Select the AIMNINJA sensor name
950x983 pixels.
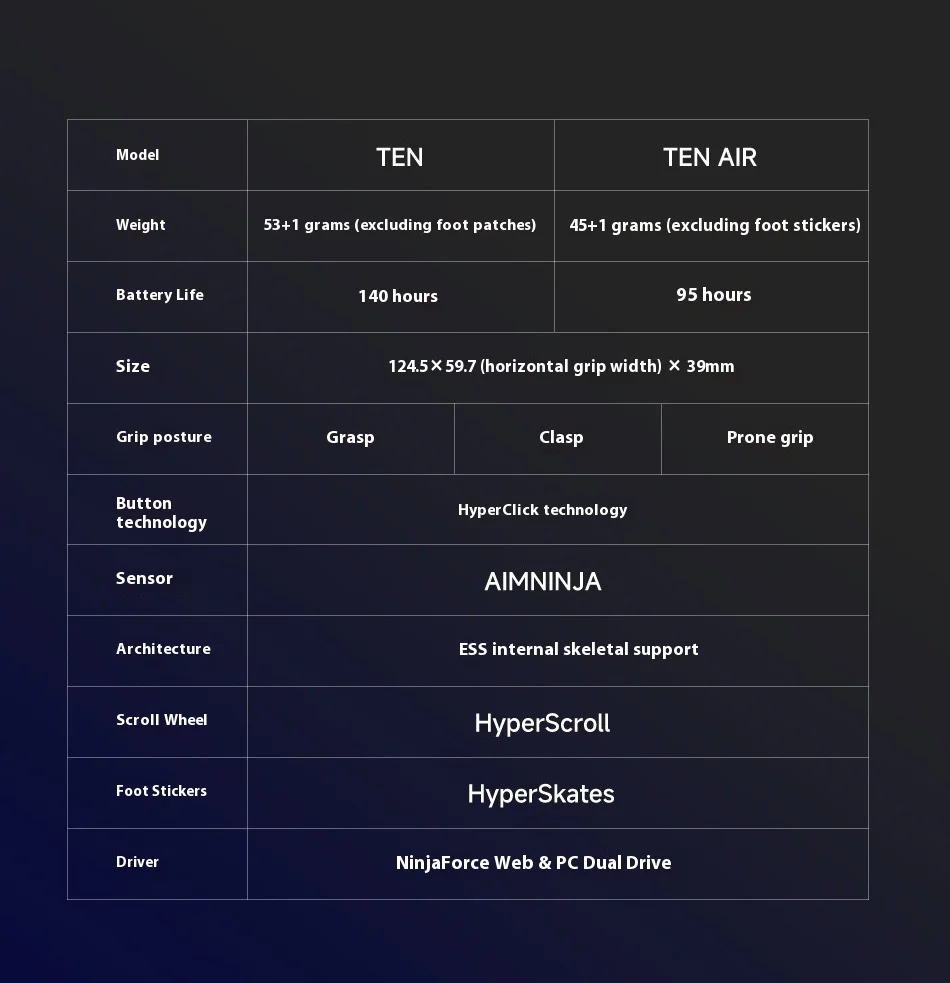(x=542, y=581)
